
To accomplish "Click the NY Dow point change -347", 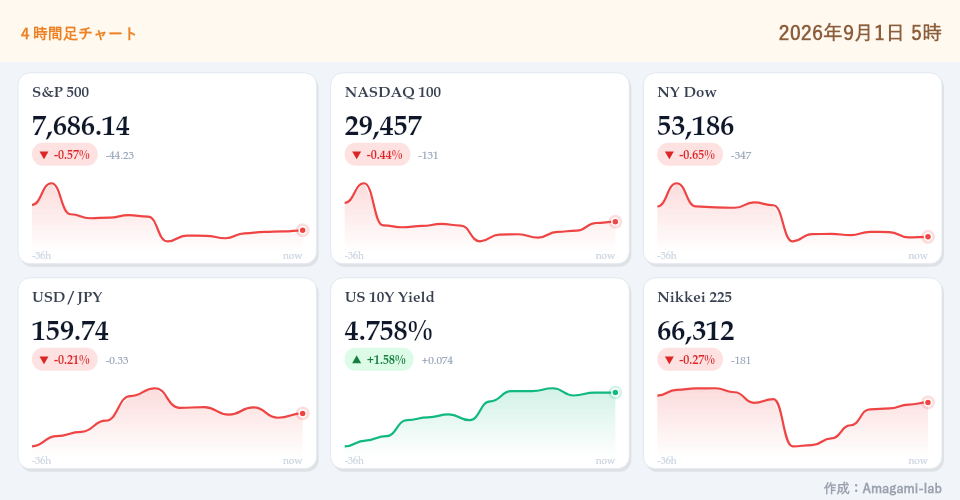I will (741, 155).
